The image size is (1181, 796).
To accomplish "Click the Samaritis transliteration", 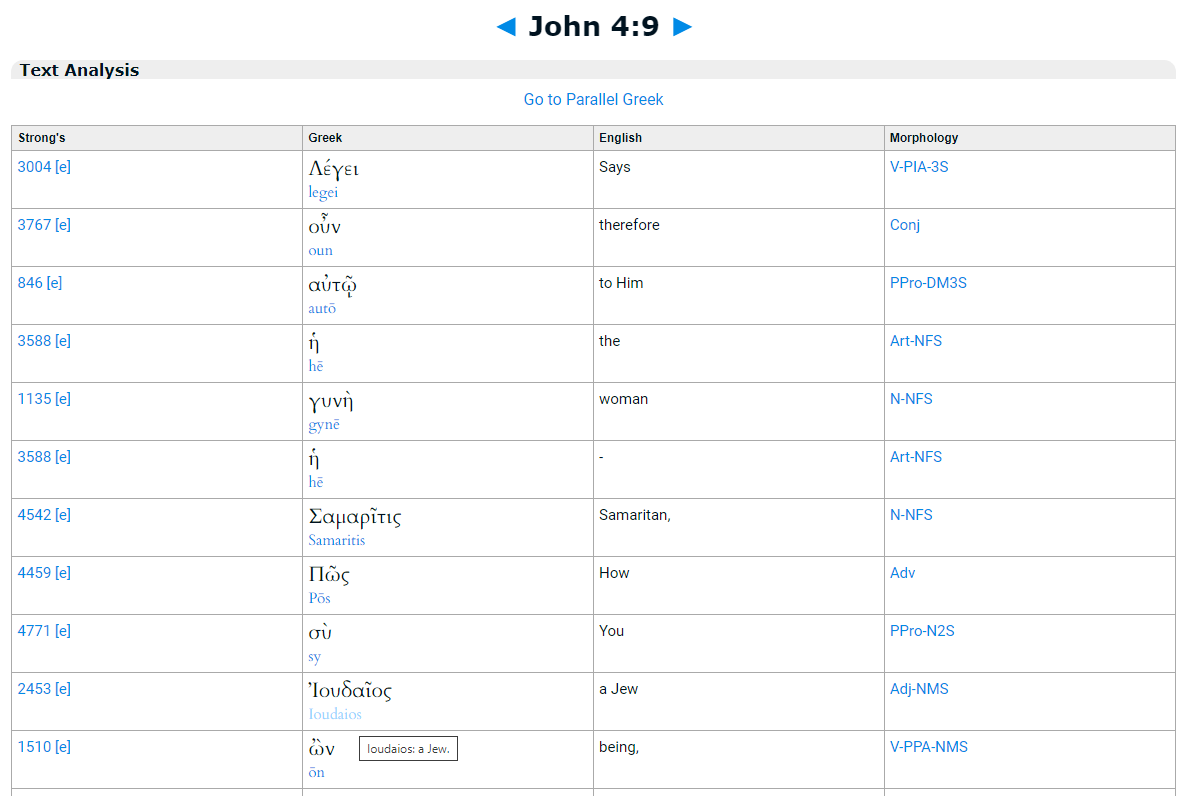I will click(x=337, y=540).
